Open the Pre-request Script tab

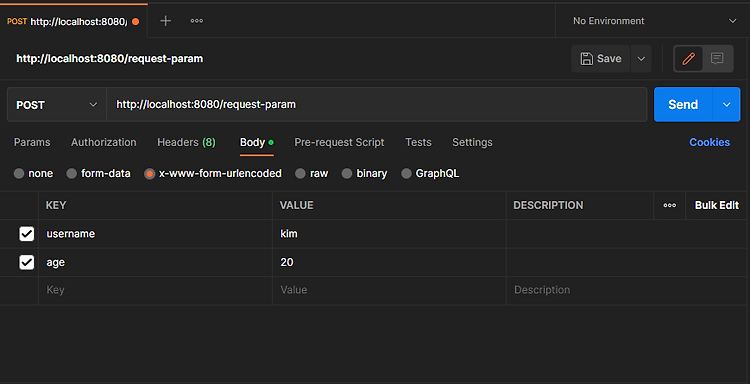(339, 143)
